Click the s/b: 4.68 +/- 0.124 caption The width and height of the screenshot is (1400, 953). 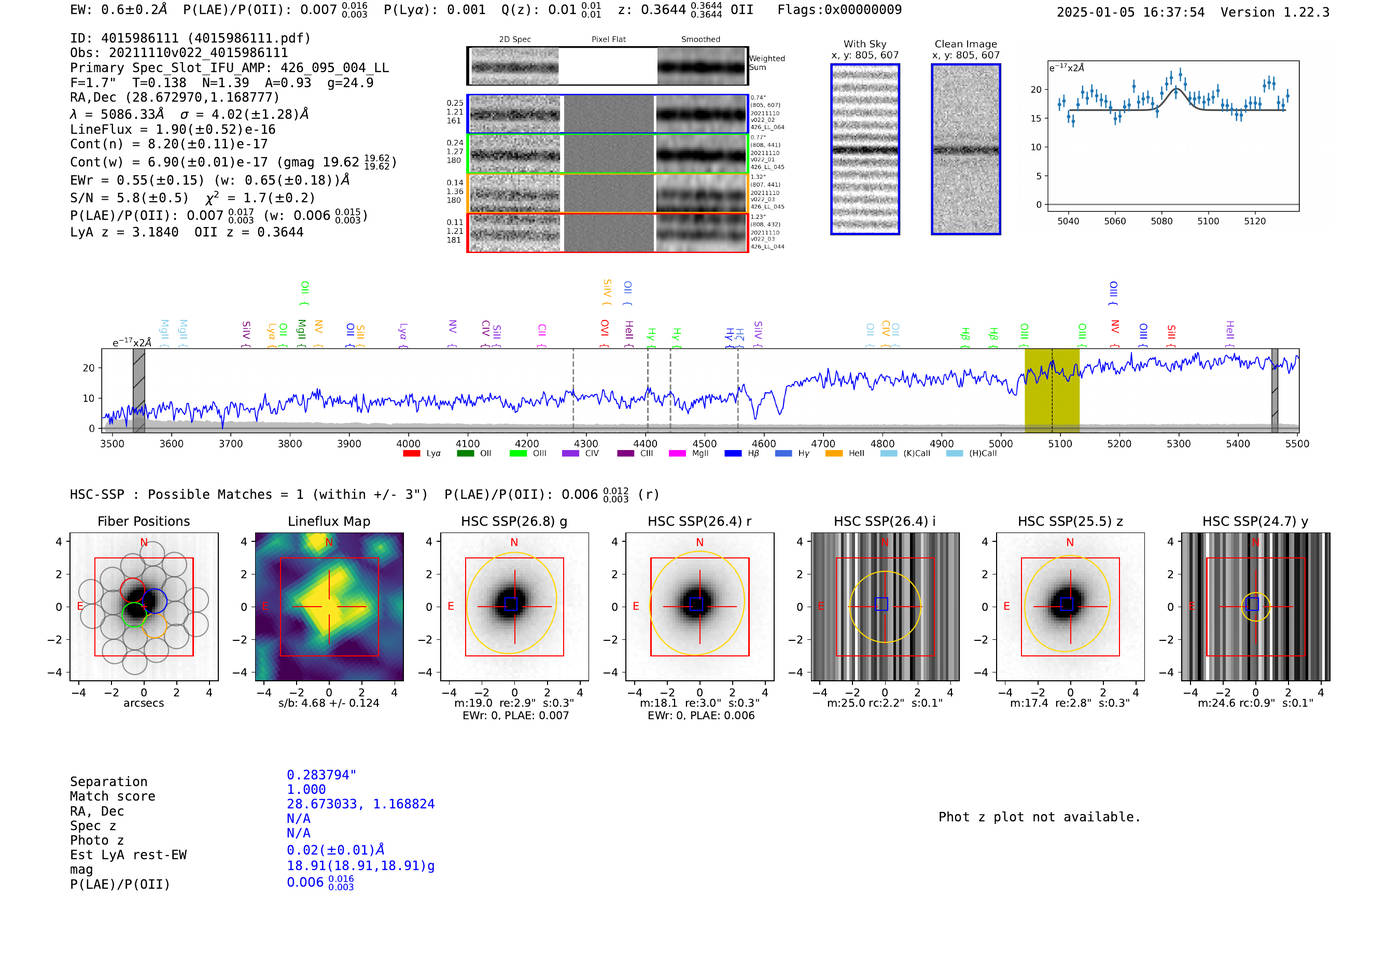click(329, 703)
